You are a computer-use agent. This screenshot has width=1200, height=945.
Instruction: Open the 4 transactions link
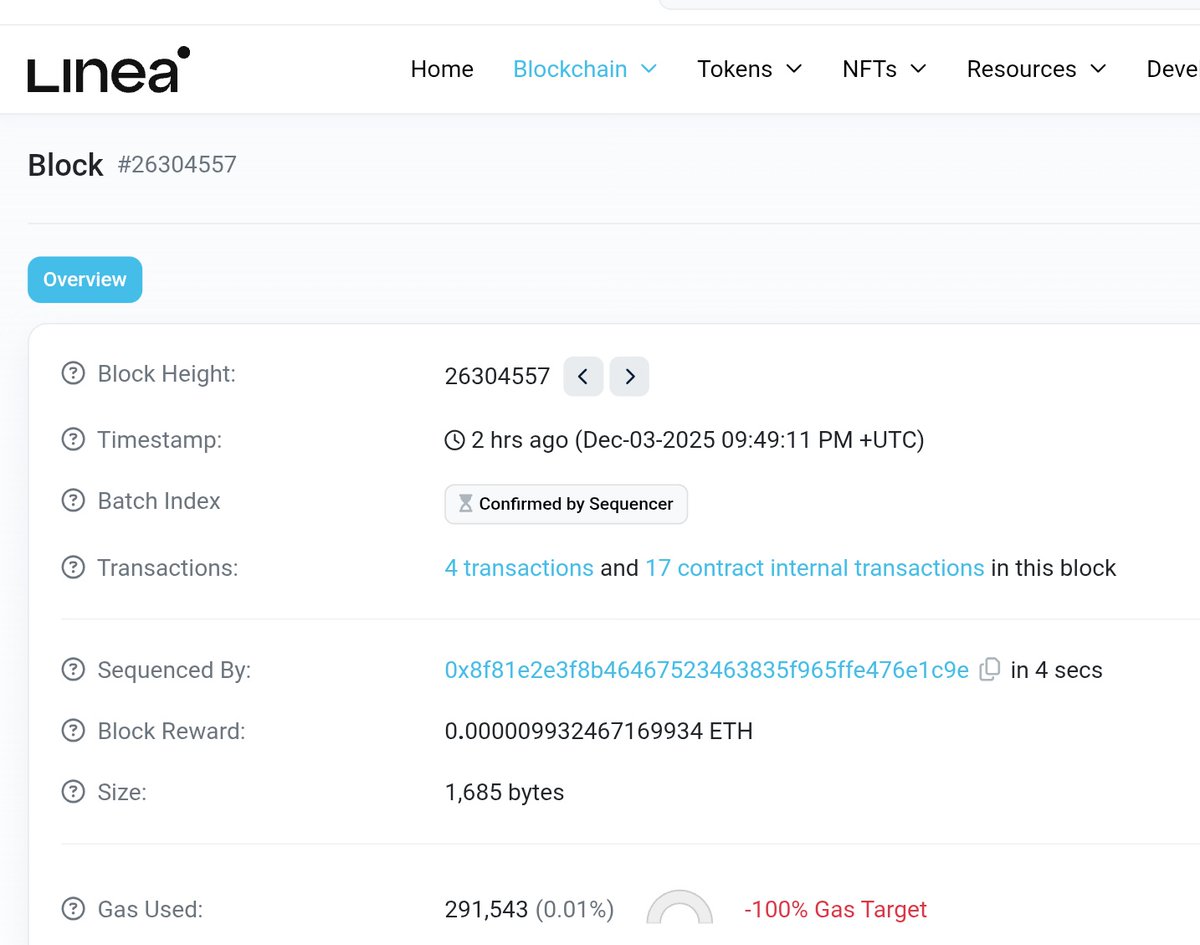[x=519, y=568]
